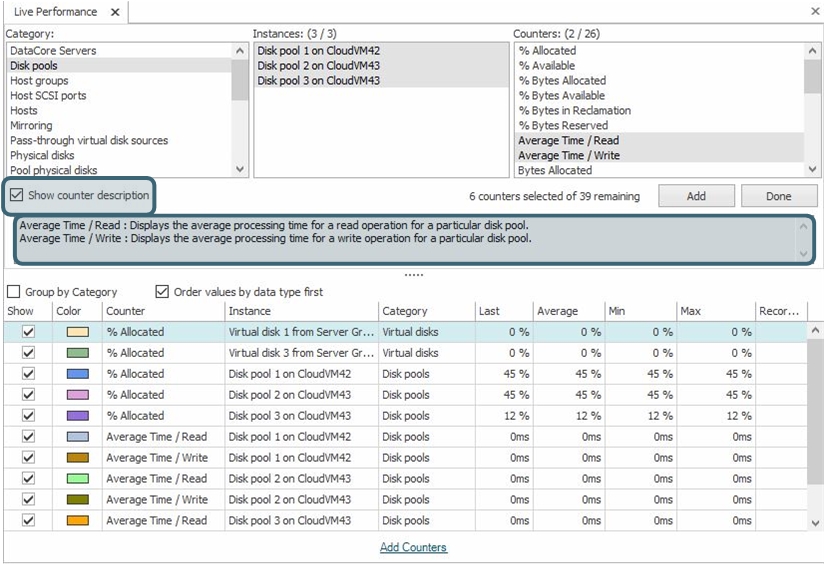Screen dimensions: 825x565
Task: Click the splitter grip dots
Action: tap(413, 274)
